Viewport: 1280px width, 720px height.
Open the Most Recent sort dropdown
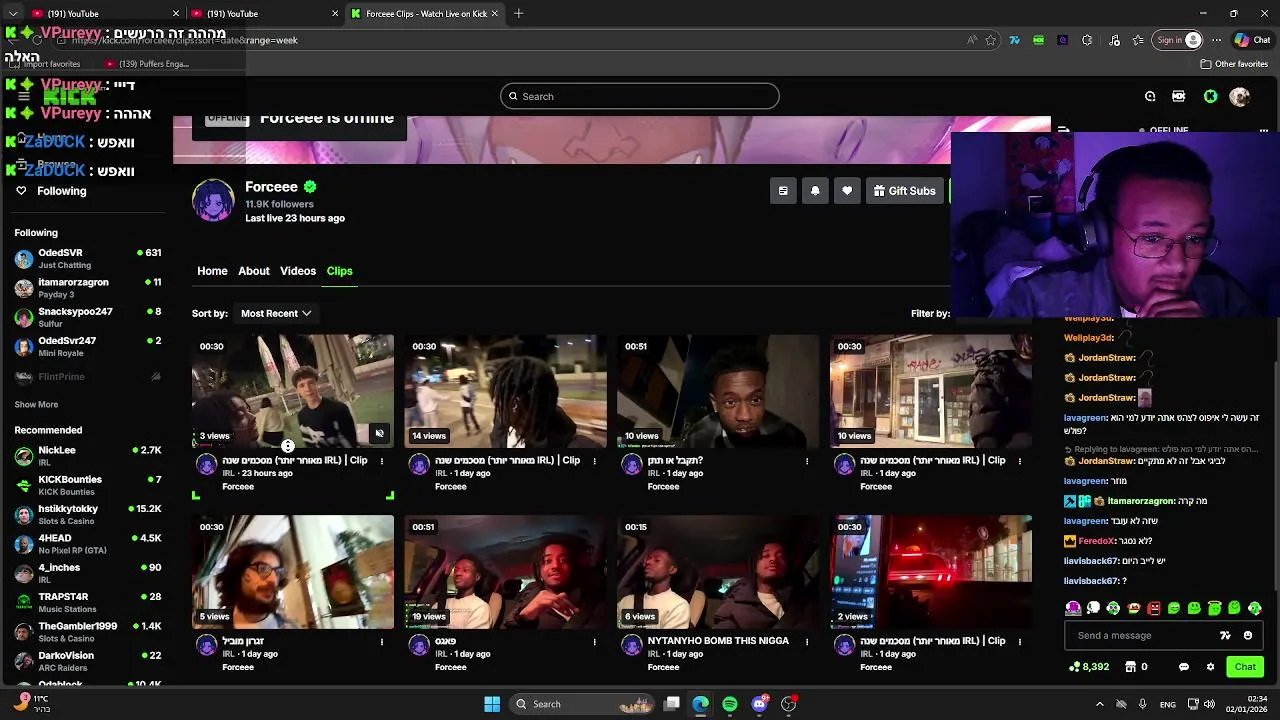[x=276, y=313]
